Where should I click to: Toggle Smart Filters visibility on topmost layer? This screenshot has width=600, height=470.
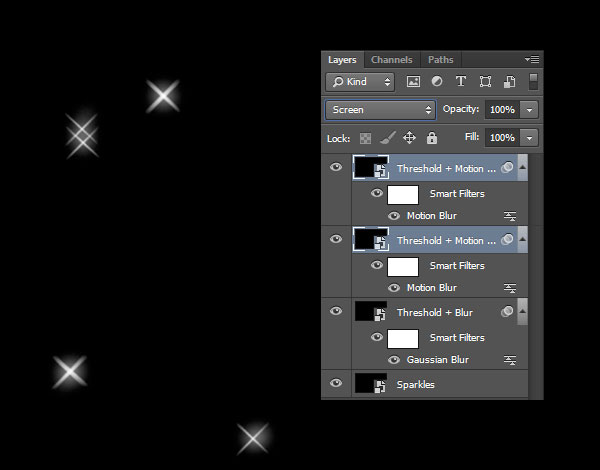pyautogui.click(x=377, y=193)
